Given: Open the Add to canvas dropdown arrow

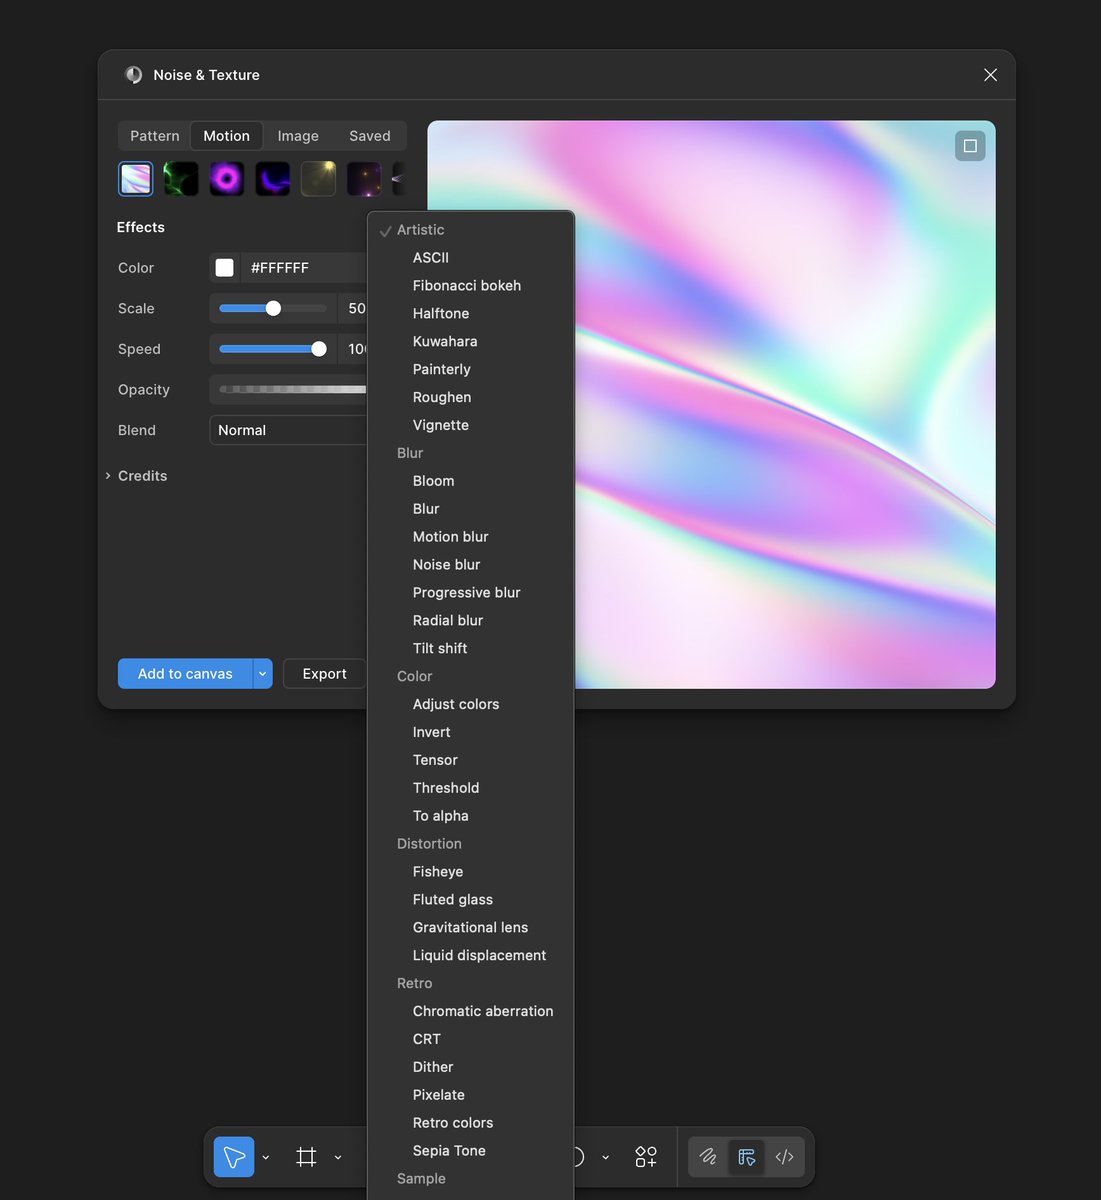Looking at the screenshot, I should (x=262, y=673).
